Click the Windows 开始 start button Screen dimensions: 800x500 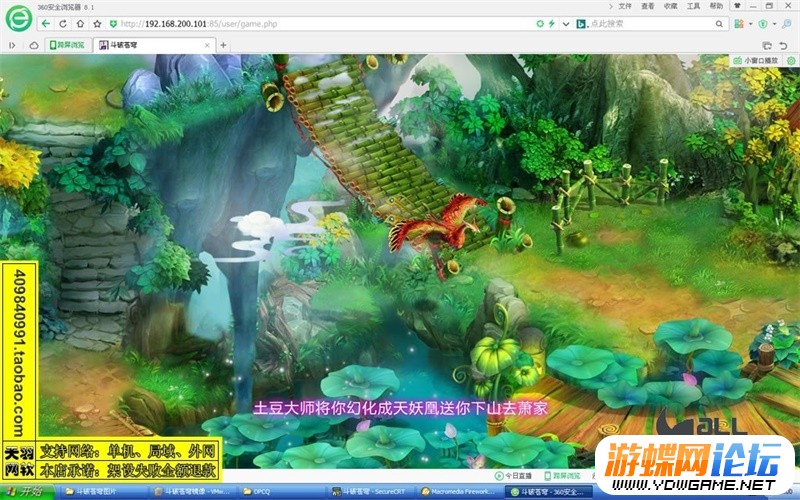27,492
